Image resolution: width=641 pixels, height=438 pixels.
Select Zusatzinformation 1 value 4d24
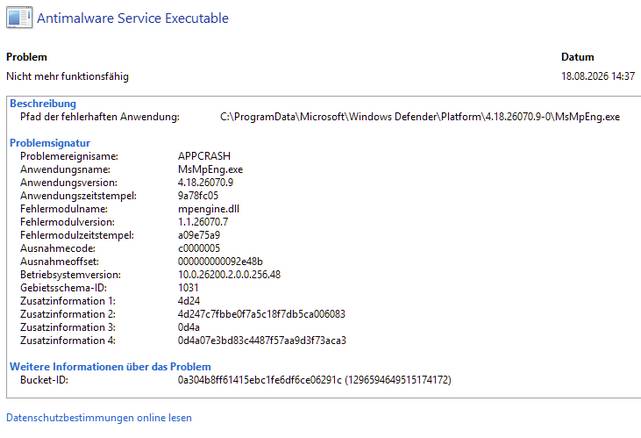point(189,301)
